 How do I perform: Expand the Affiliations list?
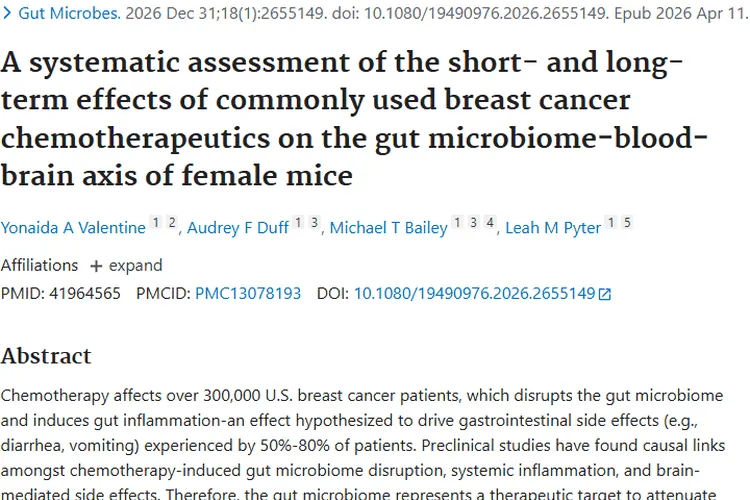pyautogui.click(x=126, y=266)
